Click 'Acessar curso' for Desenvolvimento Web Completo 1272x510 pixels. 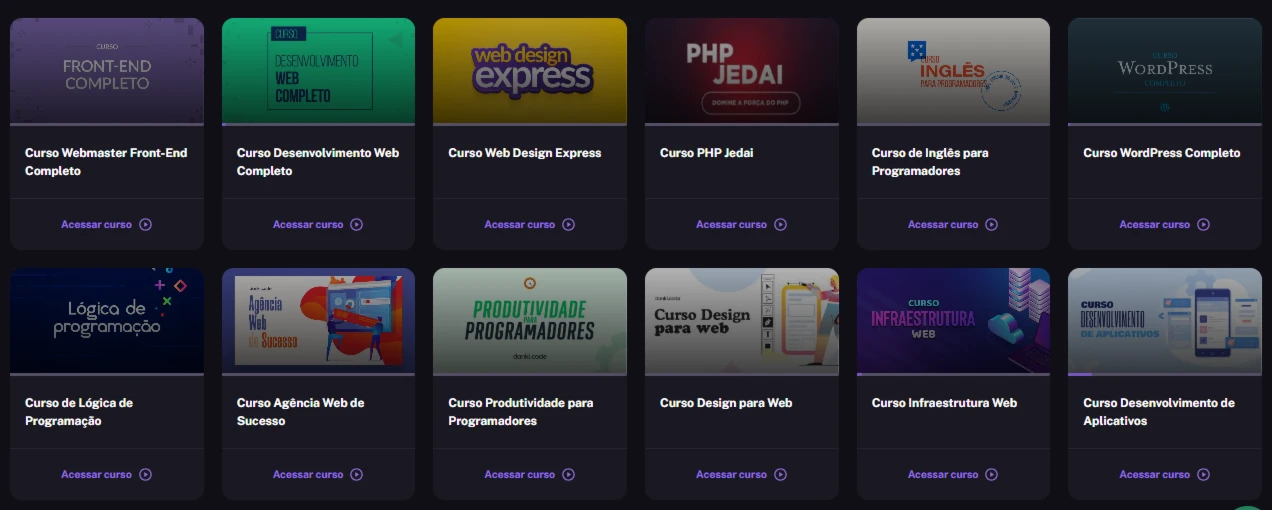308,225
